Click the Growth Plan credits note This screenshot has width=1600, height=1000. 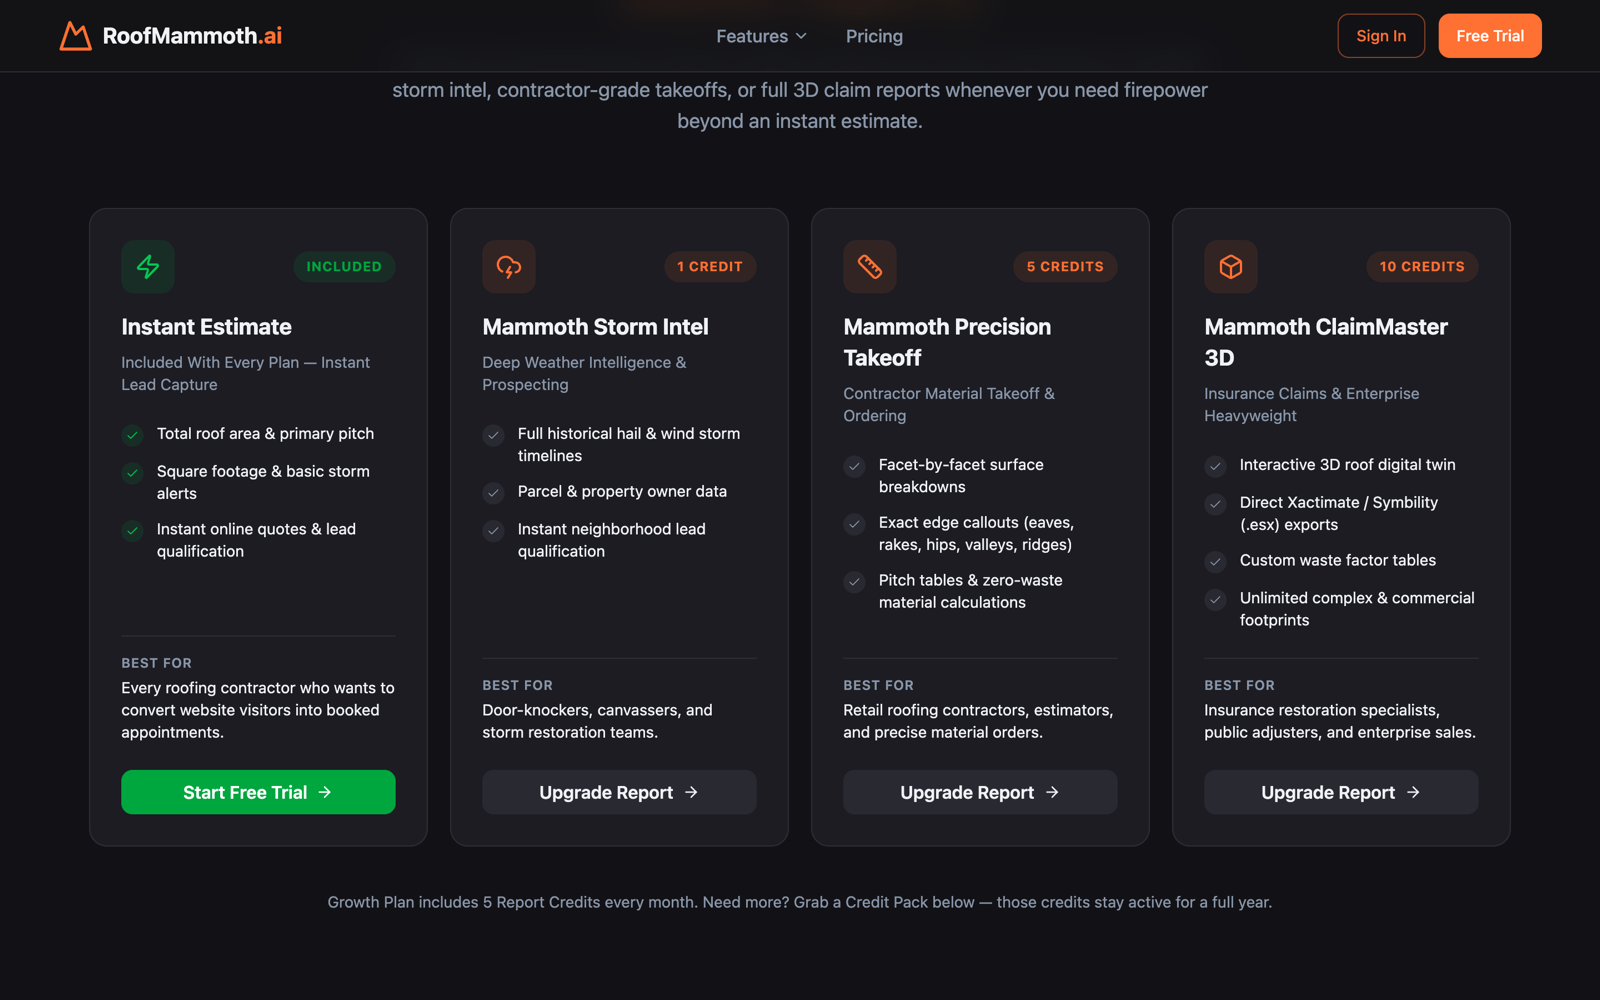[800, 902]
